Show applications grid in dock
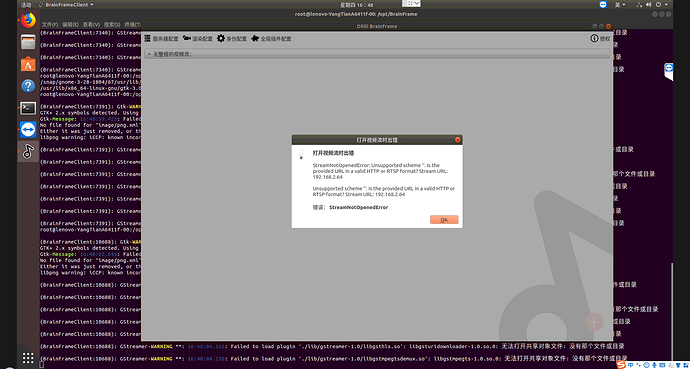The height and width of the screenshot is (369, 690). point(28,357)
